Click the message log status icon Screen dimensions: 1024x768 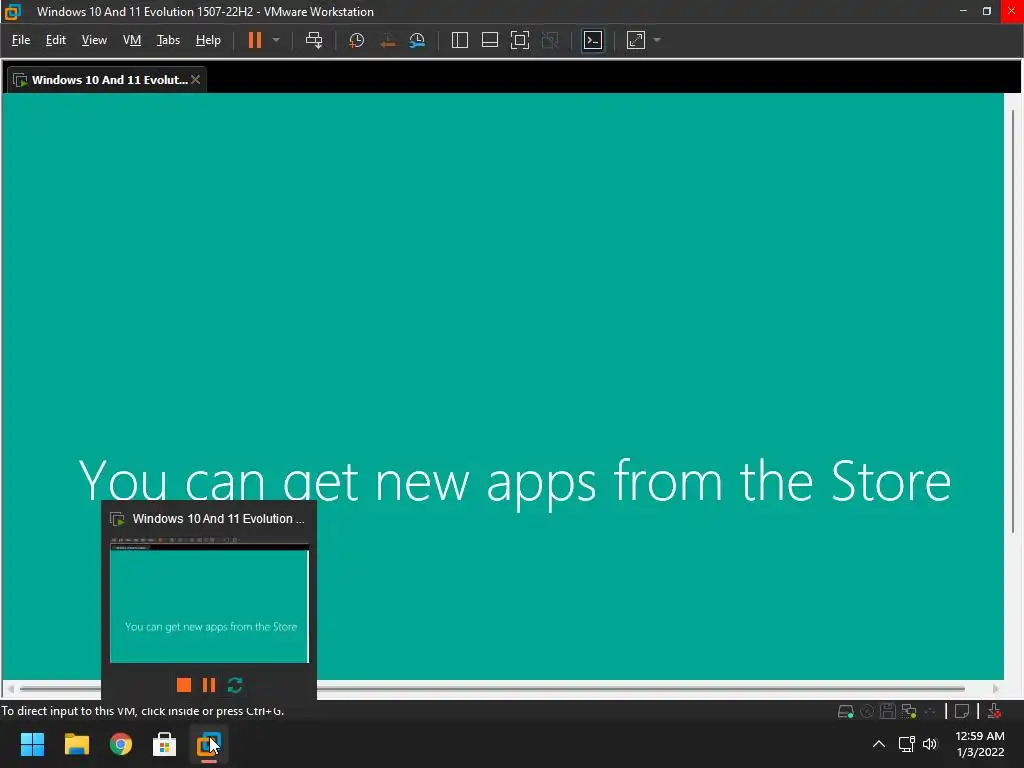962,711
